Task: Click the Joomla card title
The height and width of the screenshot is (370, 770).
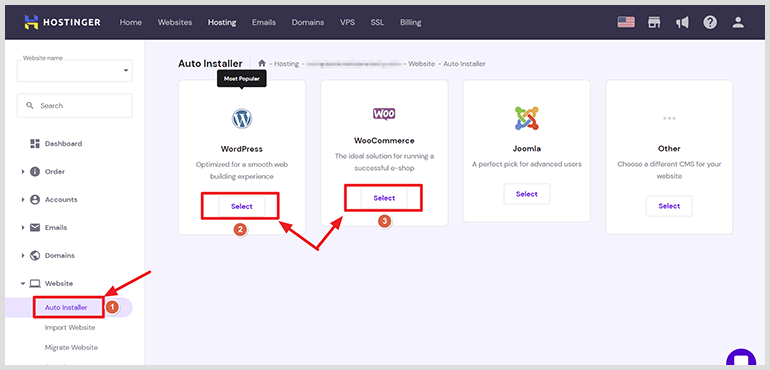Action: tap(526, 148)
